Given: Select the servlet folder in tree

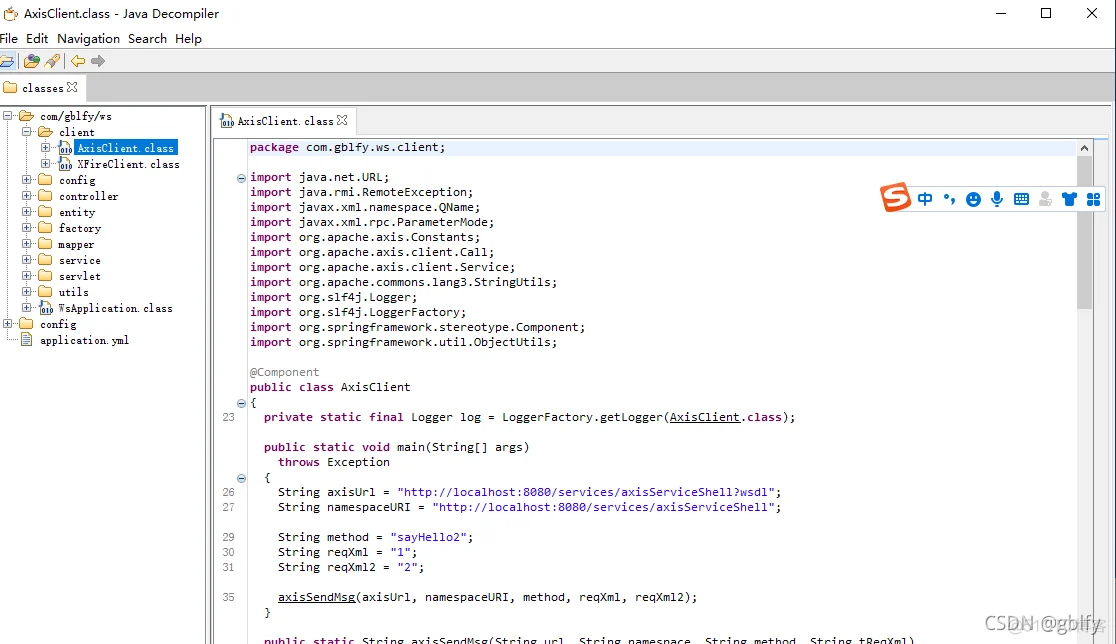Looking at the screenshot, I should pos(80,276).
